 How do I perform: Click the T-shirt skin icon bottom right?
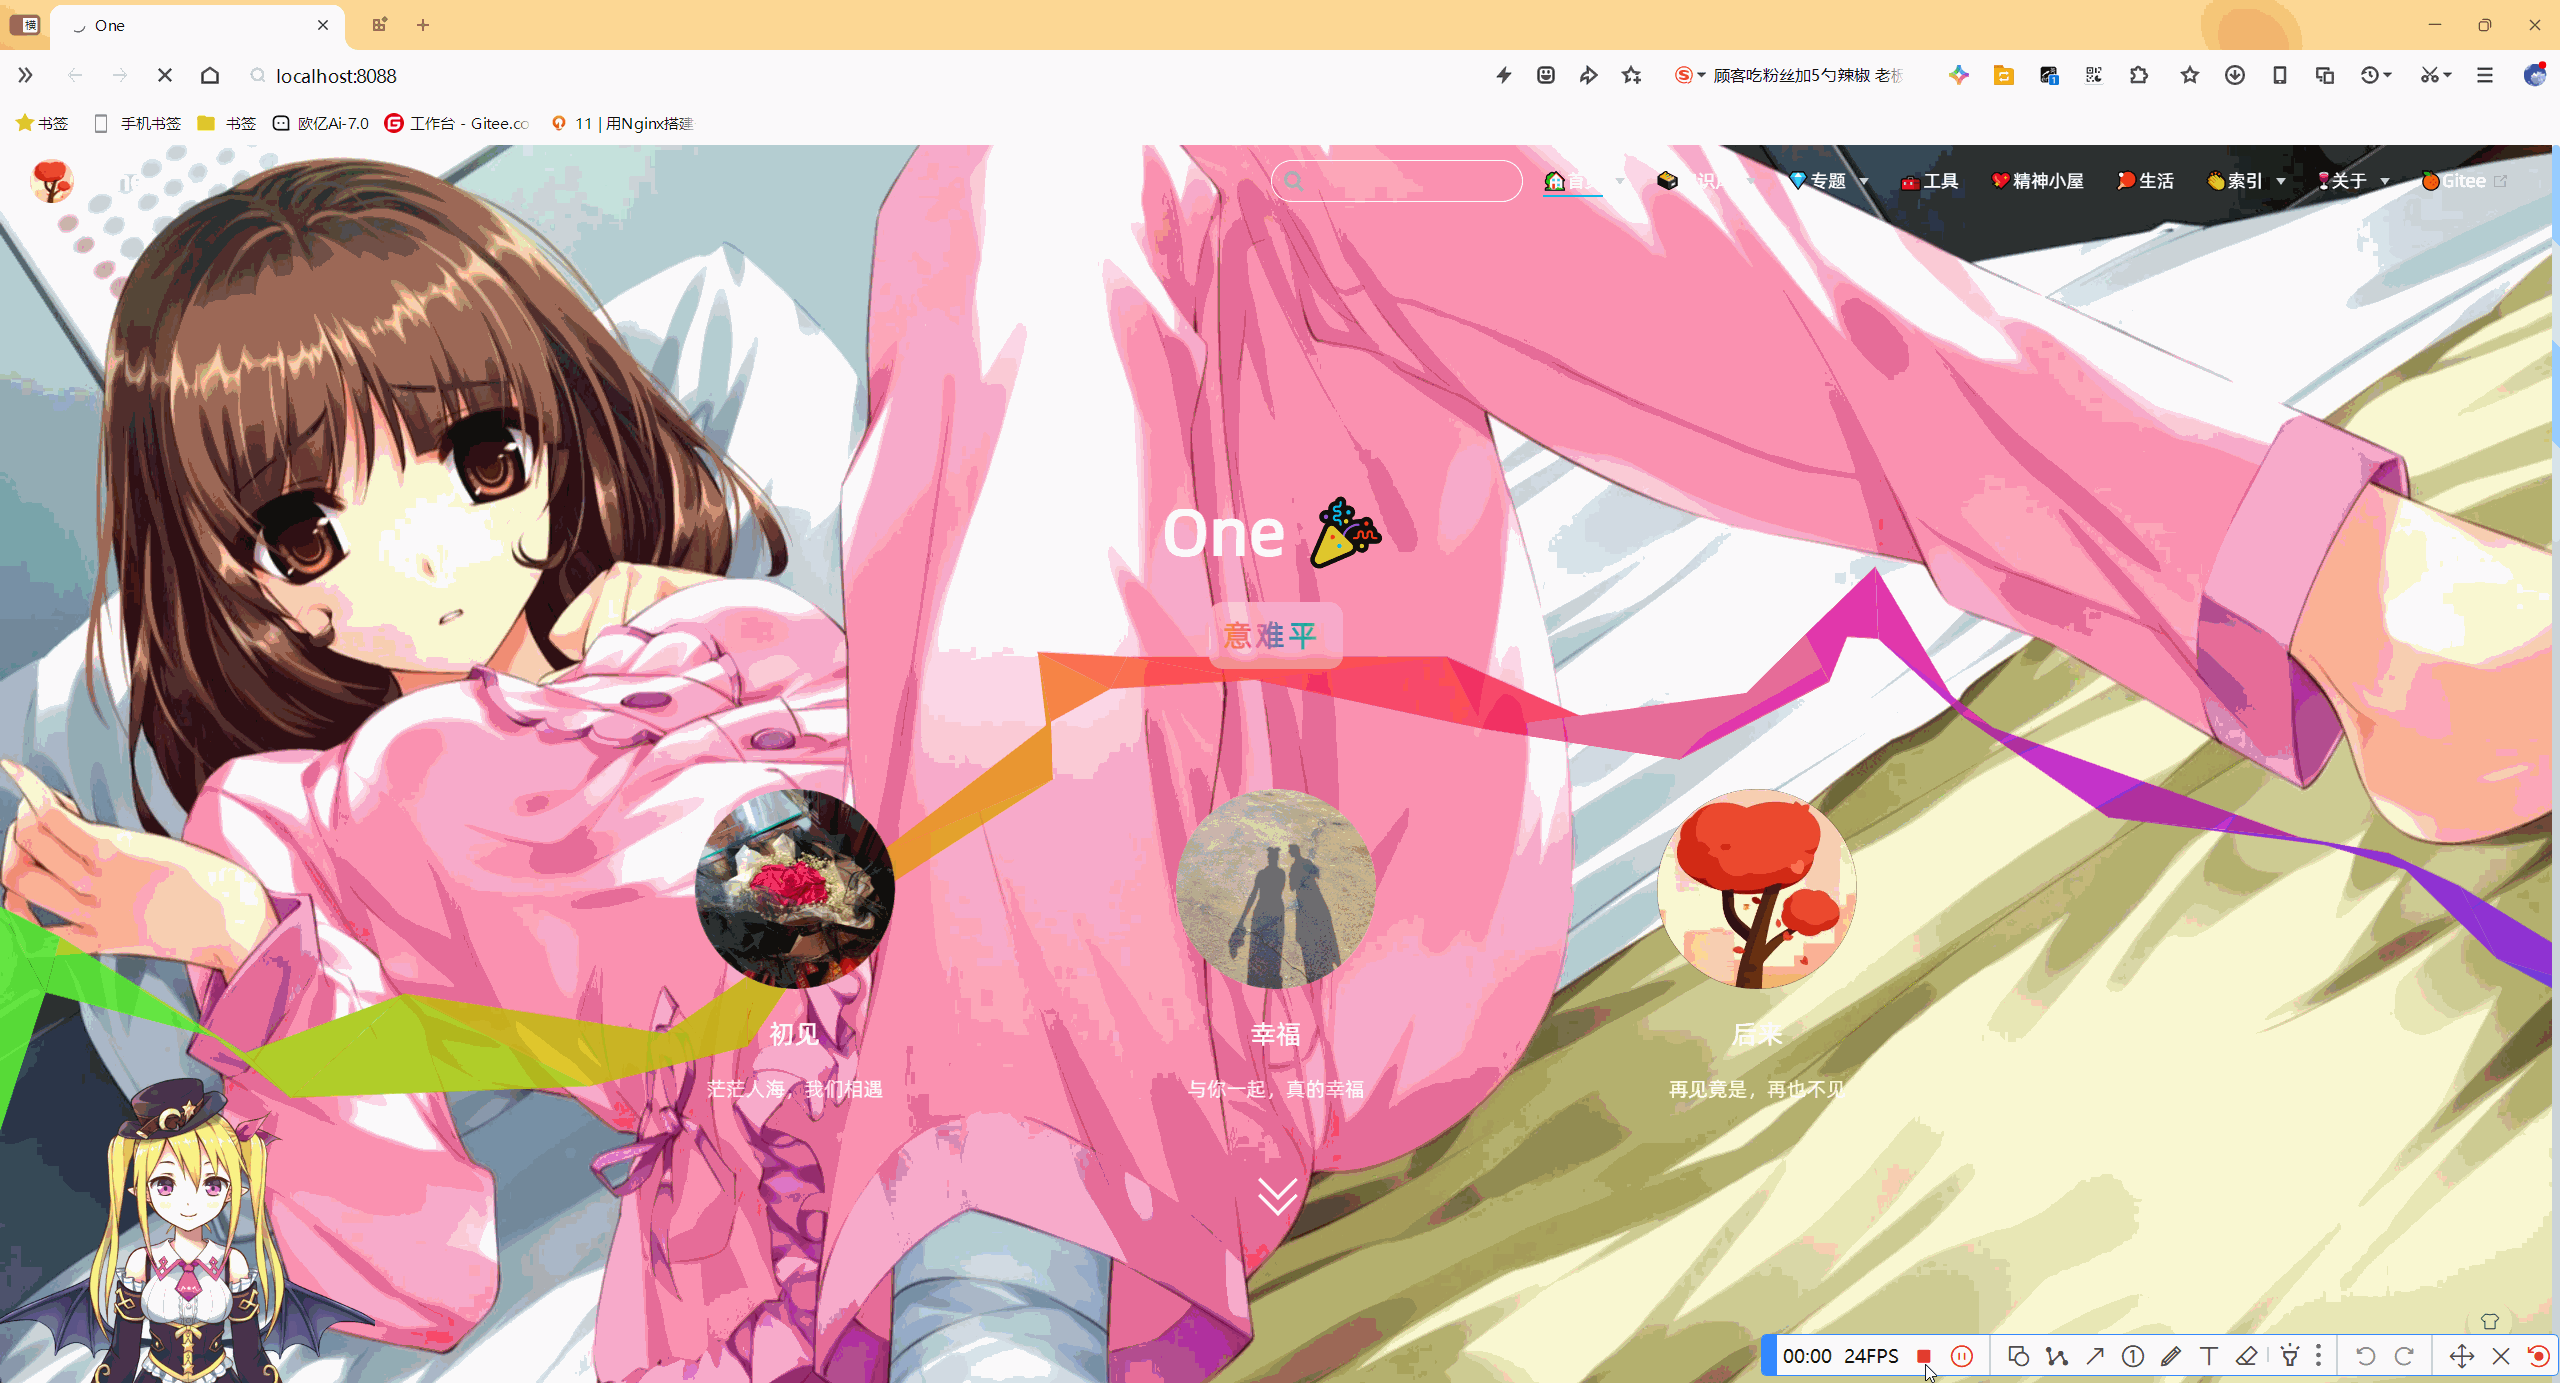pos(2490,1321)
